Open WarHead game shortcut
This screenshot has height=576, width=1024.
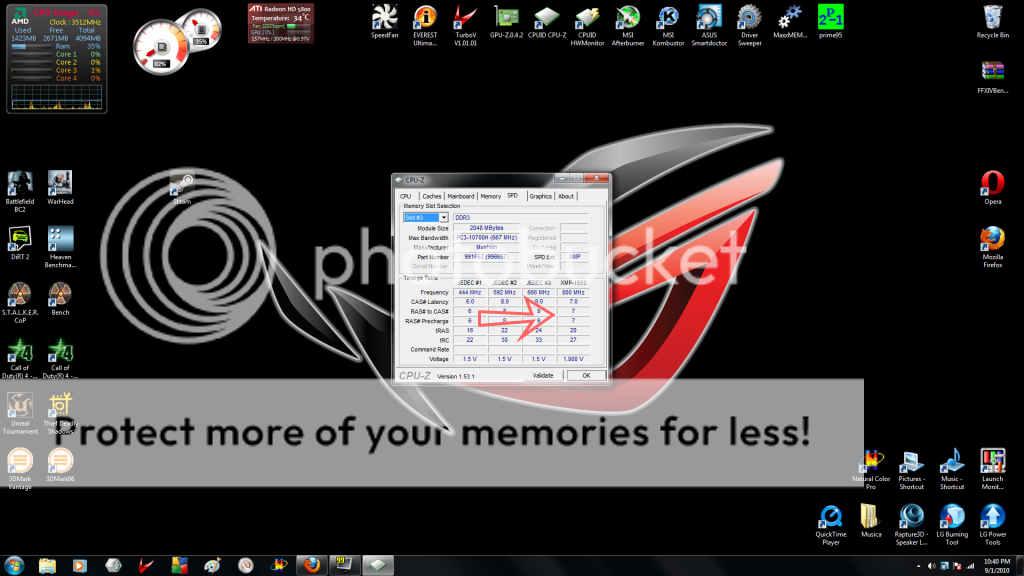coord(60,187)
